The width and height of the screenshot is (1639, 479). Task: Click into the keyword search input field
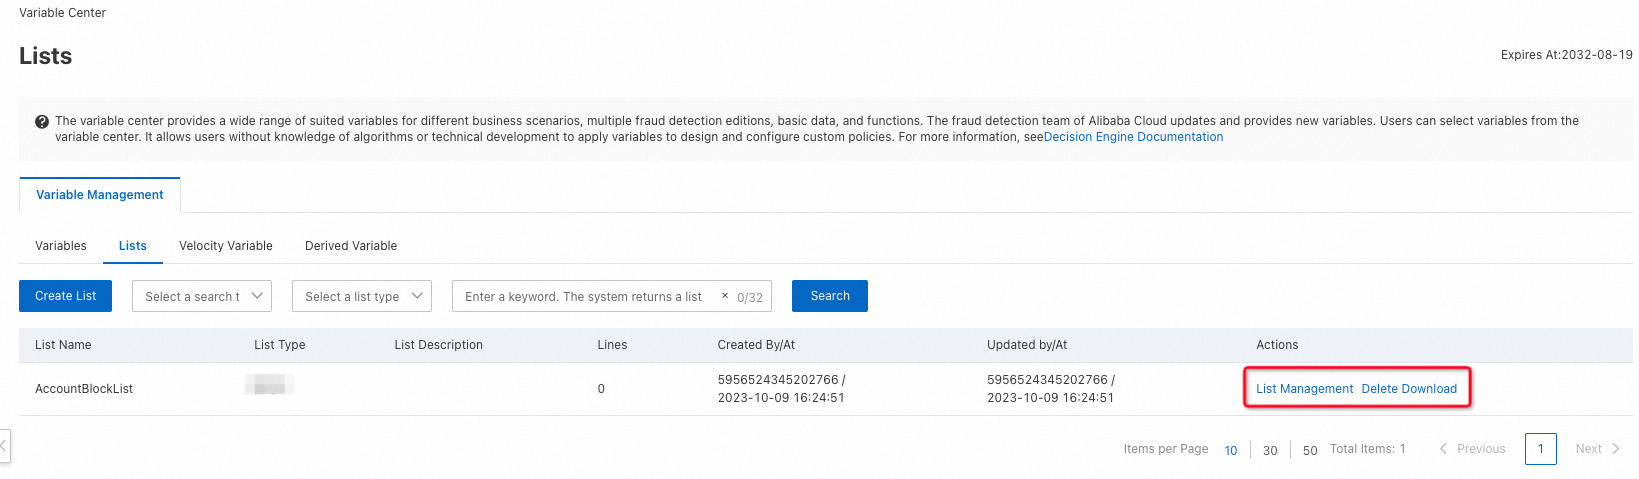tap(585, 297)
